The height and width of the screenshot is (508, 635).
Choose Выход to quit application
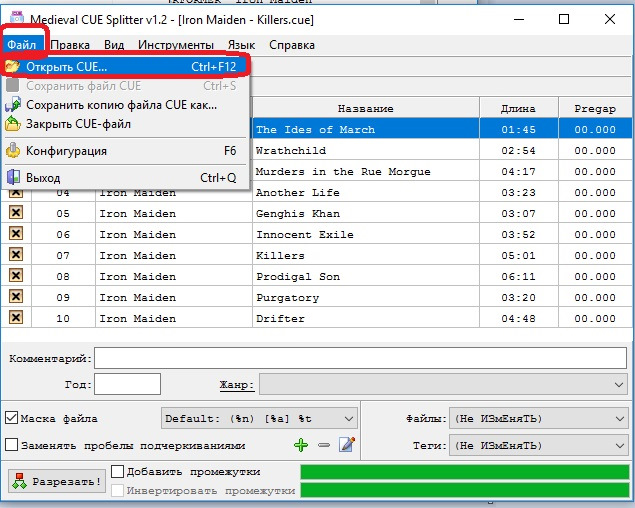(126, 178)
